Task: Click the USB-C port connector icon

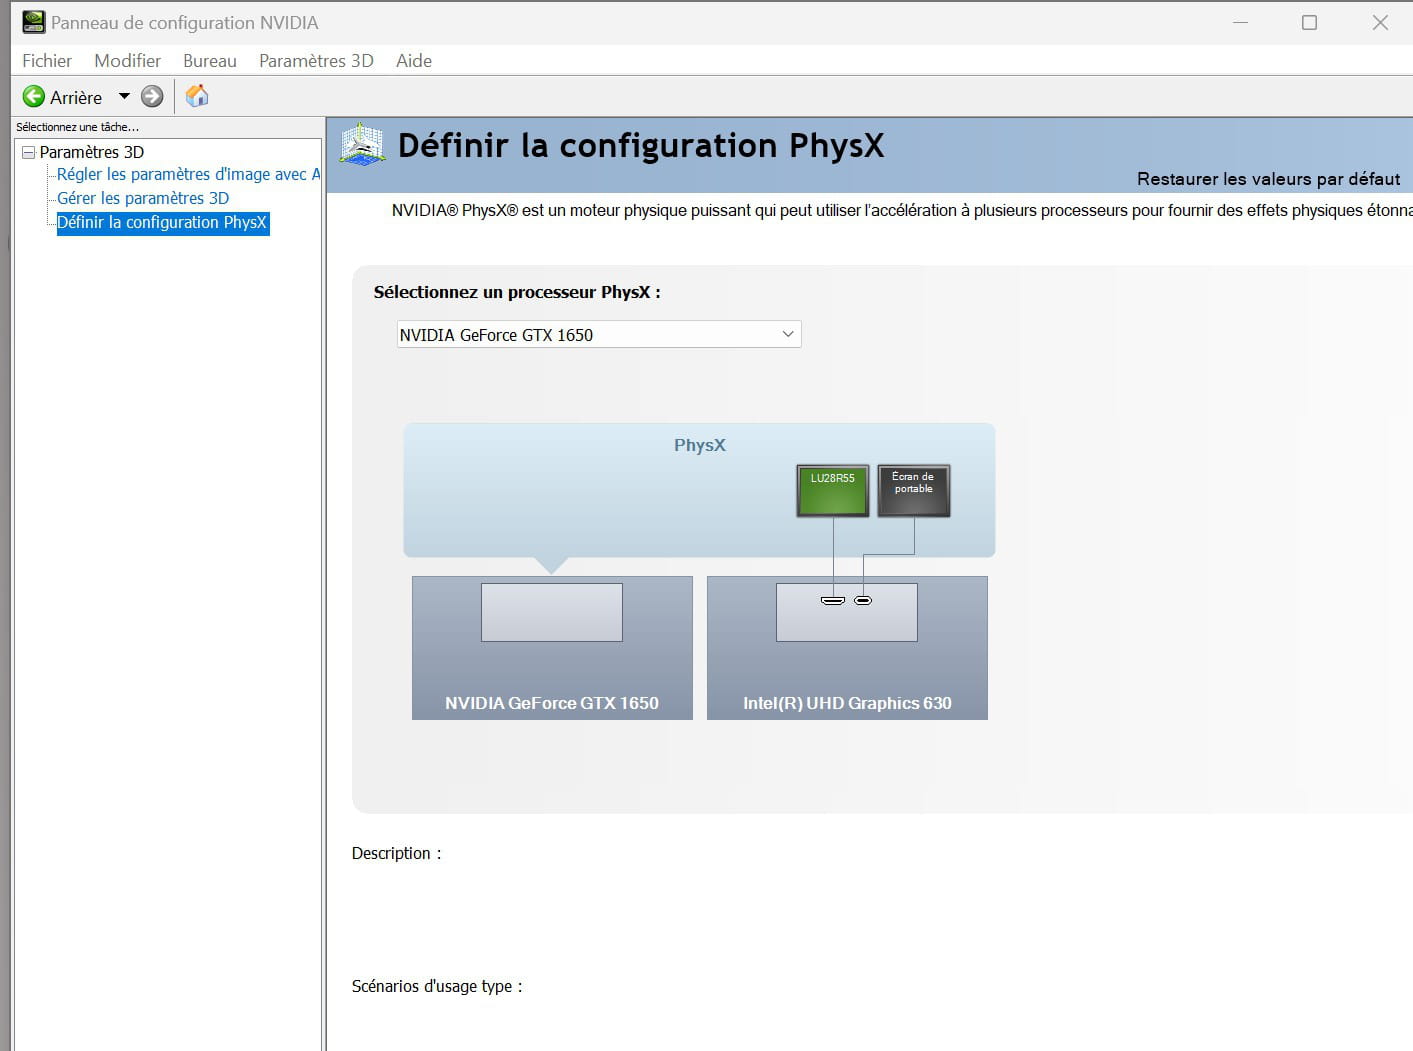Action: click(x=863, y=601)
